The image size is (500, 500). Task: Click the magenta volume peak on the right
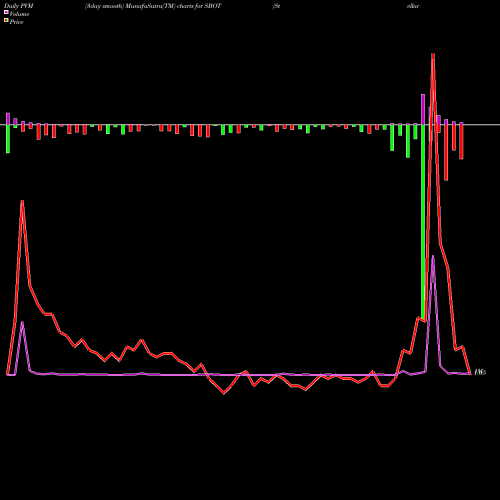pyautogui.click(x=433, y=257)
